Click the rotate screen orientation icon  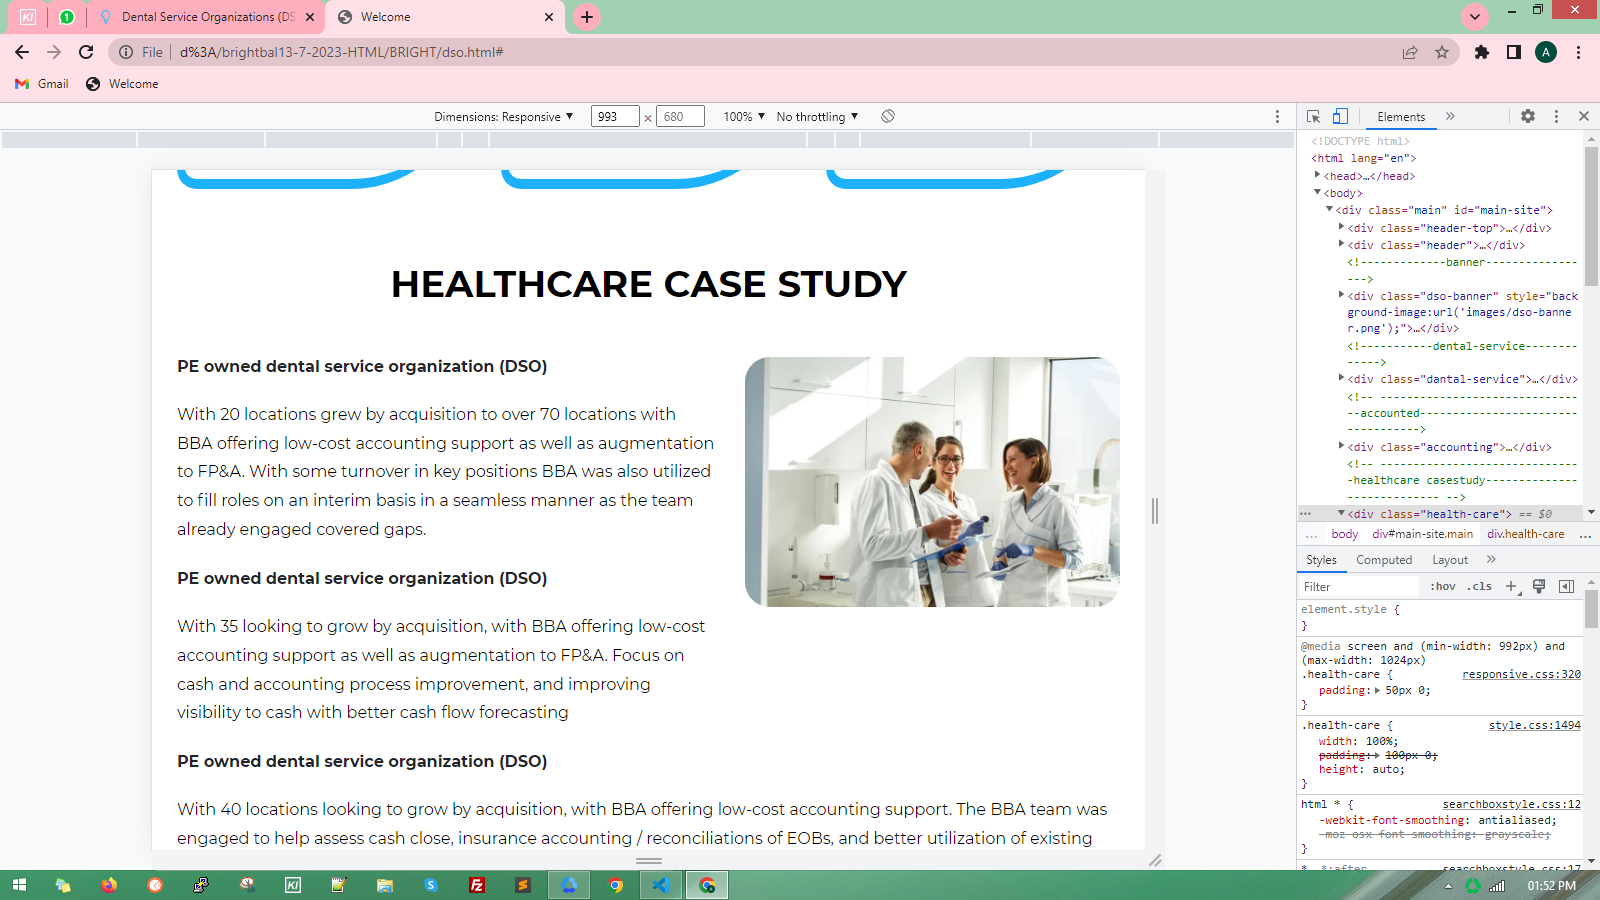coord(888,117)
